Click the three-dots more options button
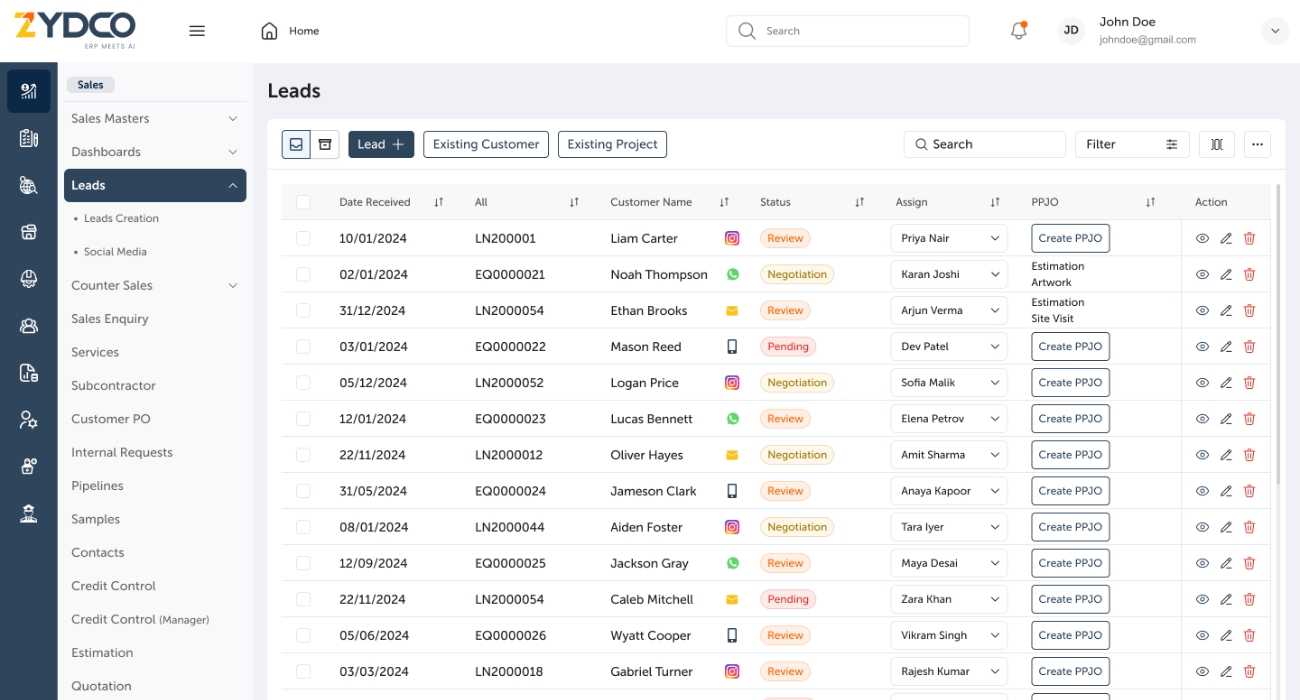The image size is (1300, 700). 1257,144
